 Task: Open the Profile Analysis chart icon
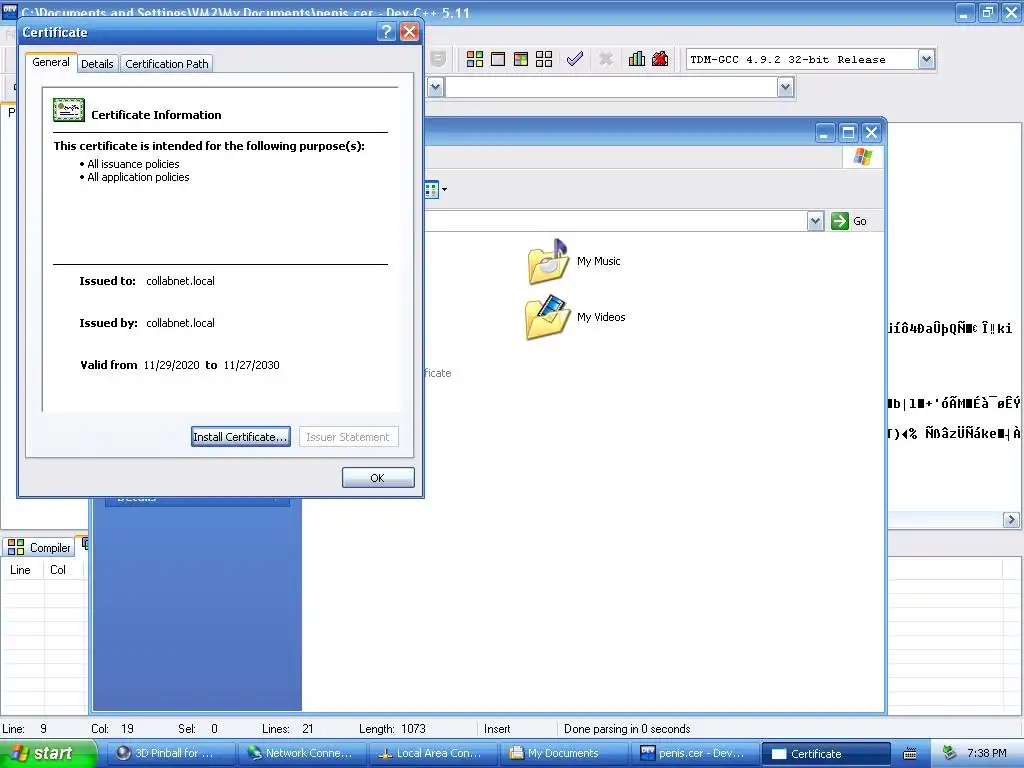(x=637, y=59)
